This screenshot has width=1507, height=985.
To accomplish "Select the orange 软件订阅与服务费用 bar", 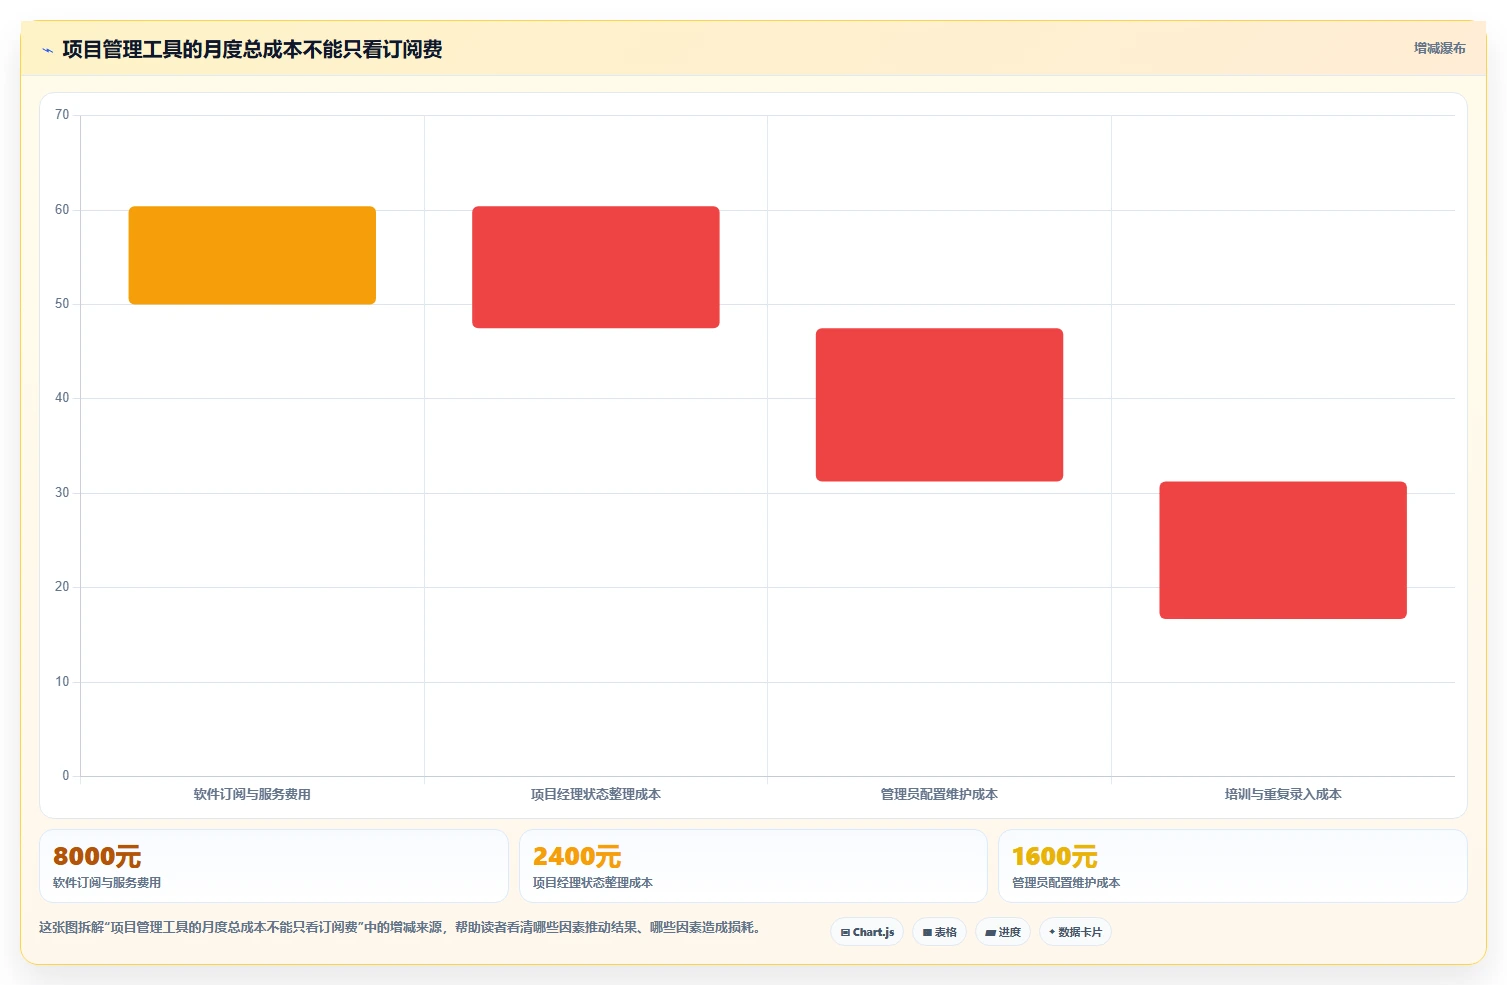I will (252, 255).
